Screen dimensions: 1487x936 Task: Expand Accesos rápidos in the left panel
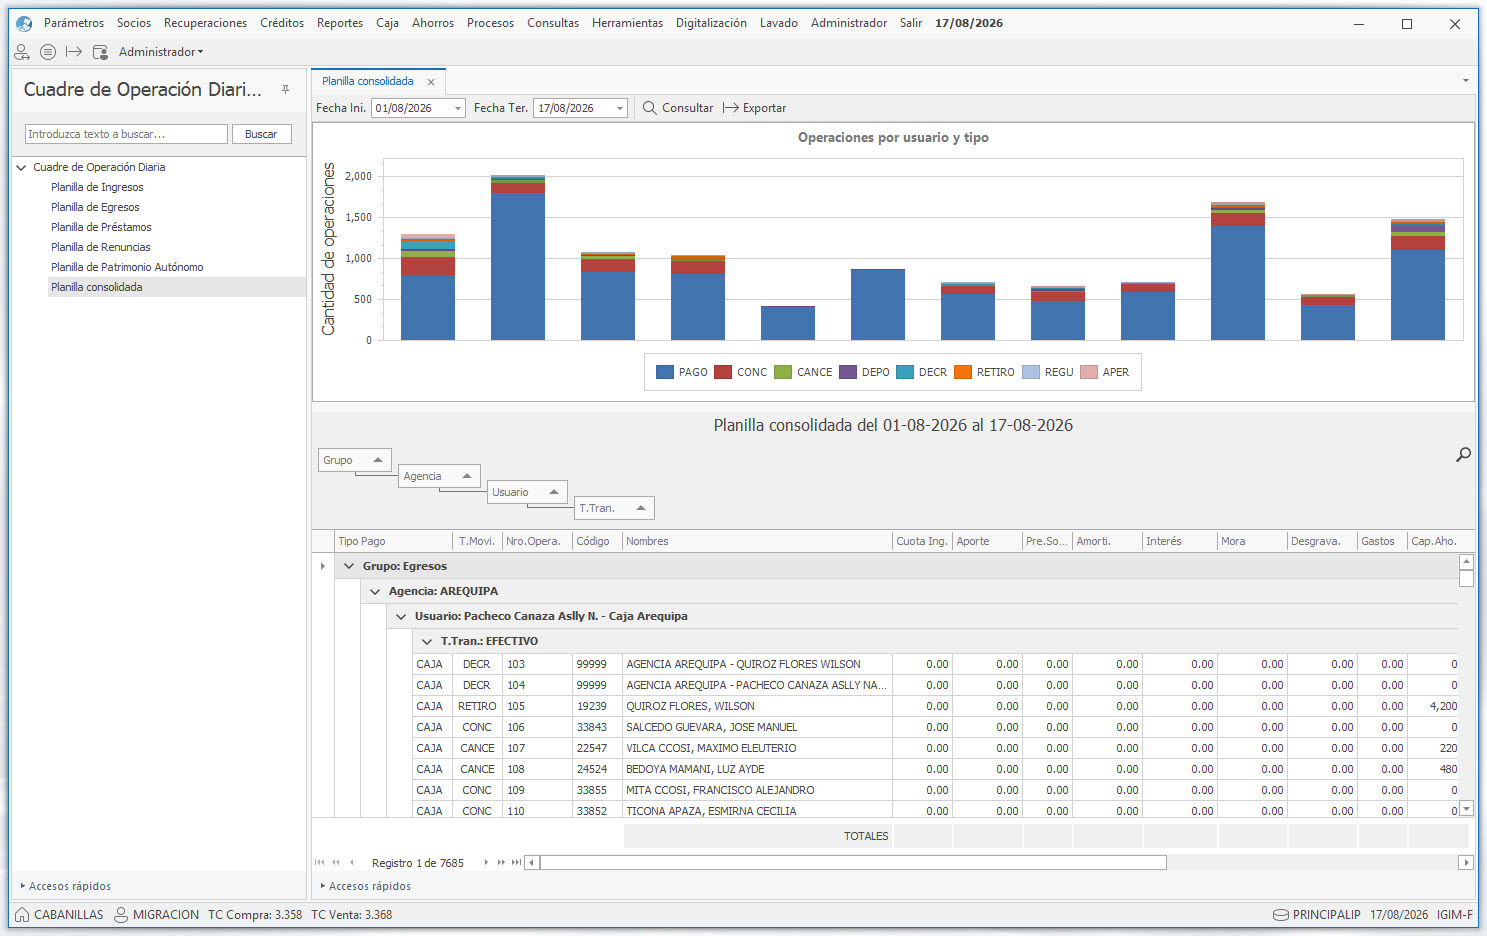pos(66,886)
